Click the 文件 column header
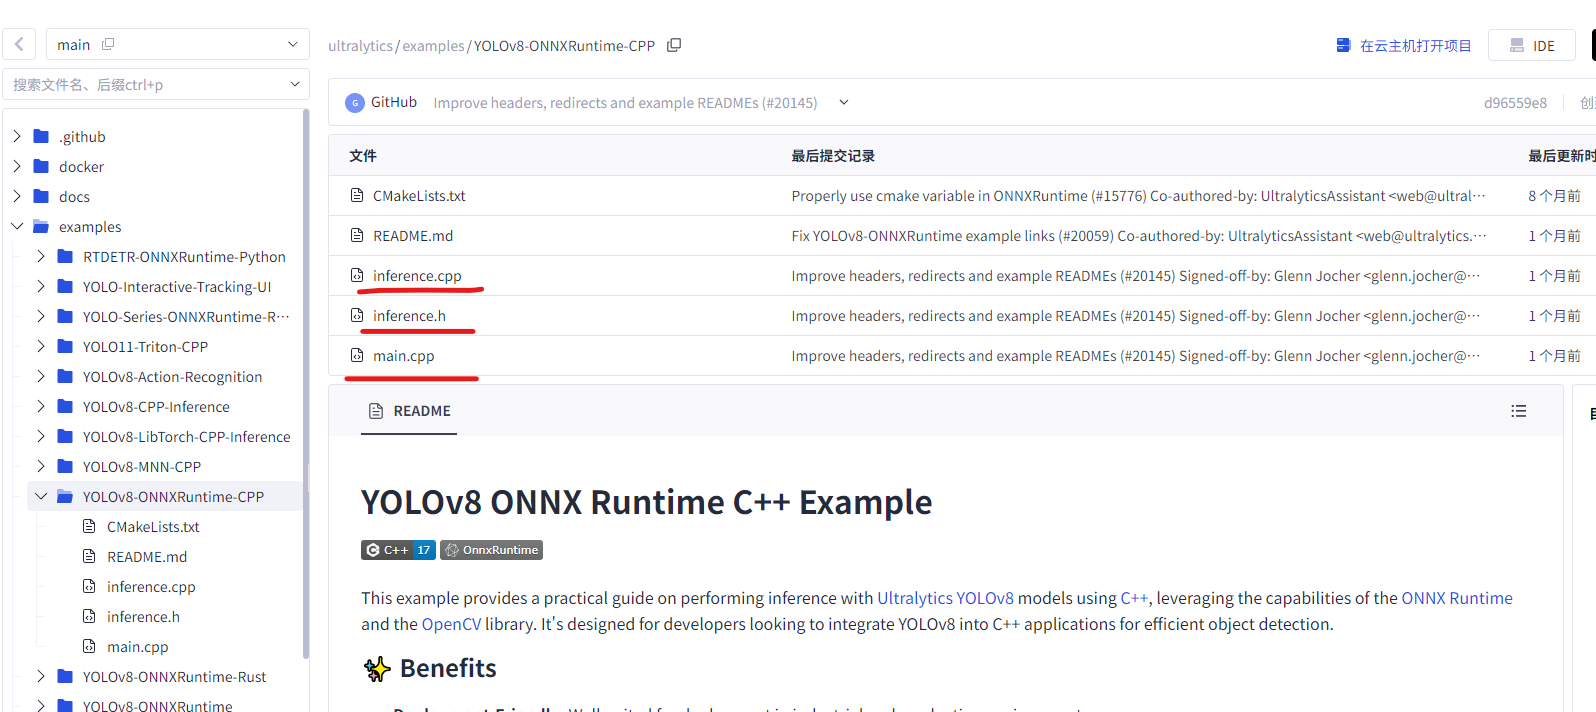This screenshot has height=712, width=1596. click(363, 156)
